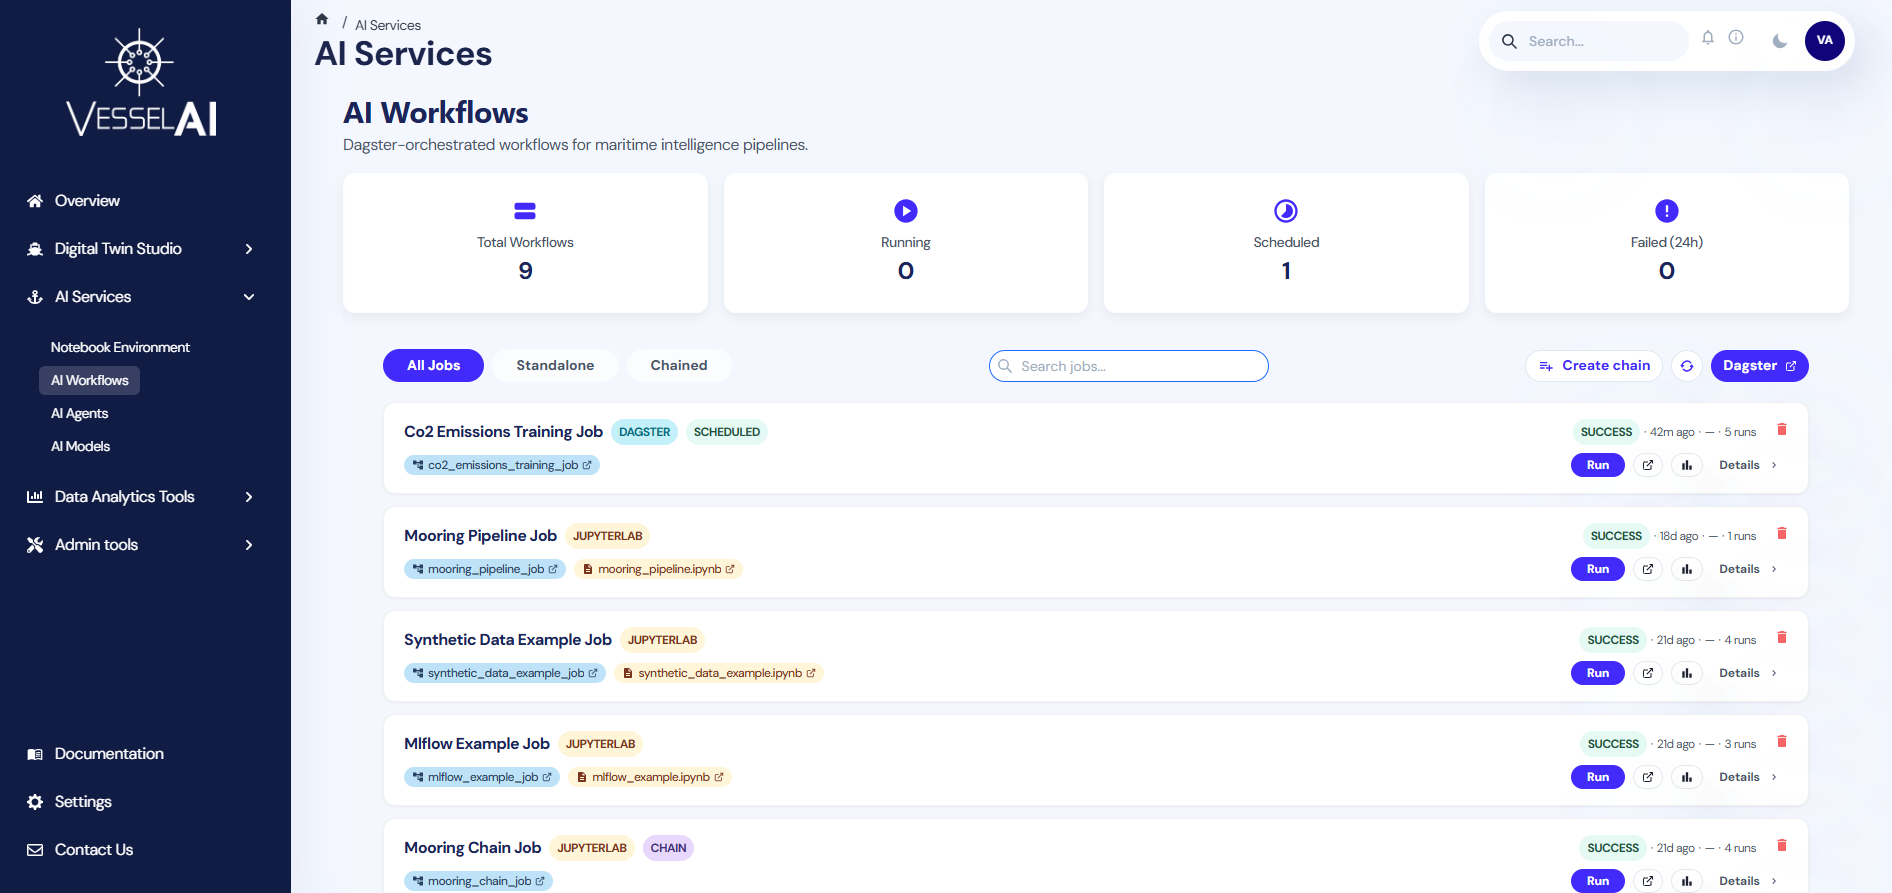The height and width of the screenshot is (893, 1892).
Task: Switch to the Standalone tab
Action: click(555, 366)
